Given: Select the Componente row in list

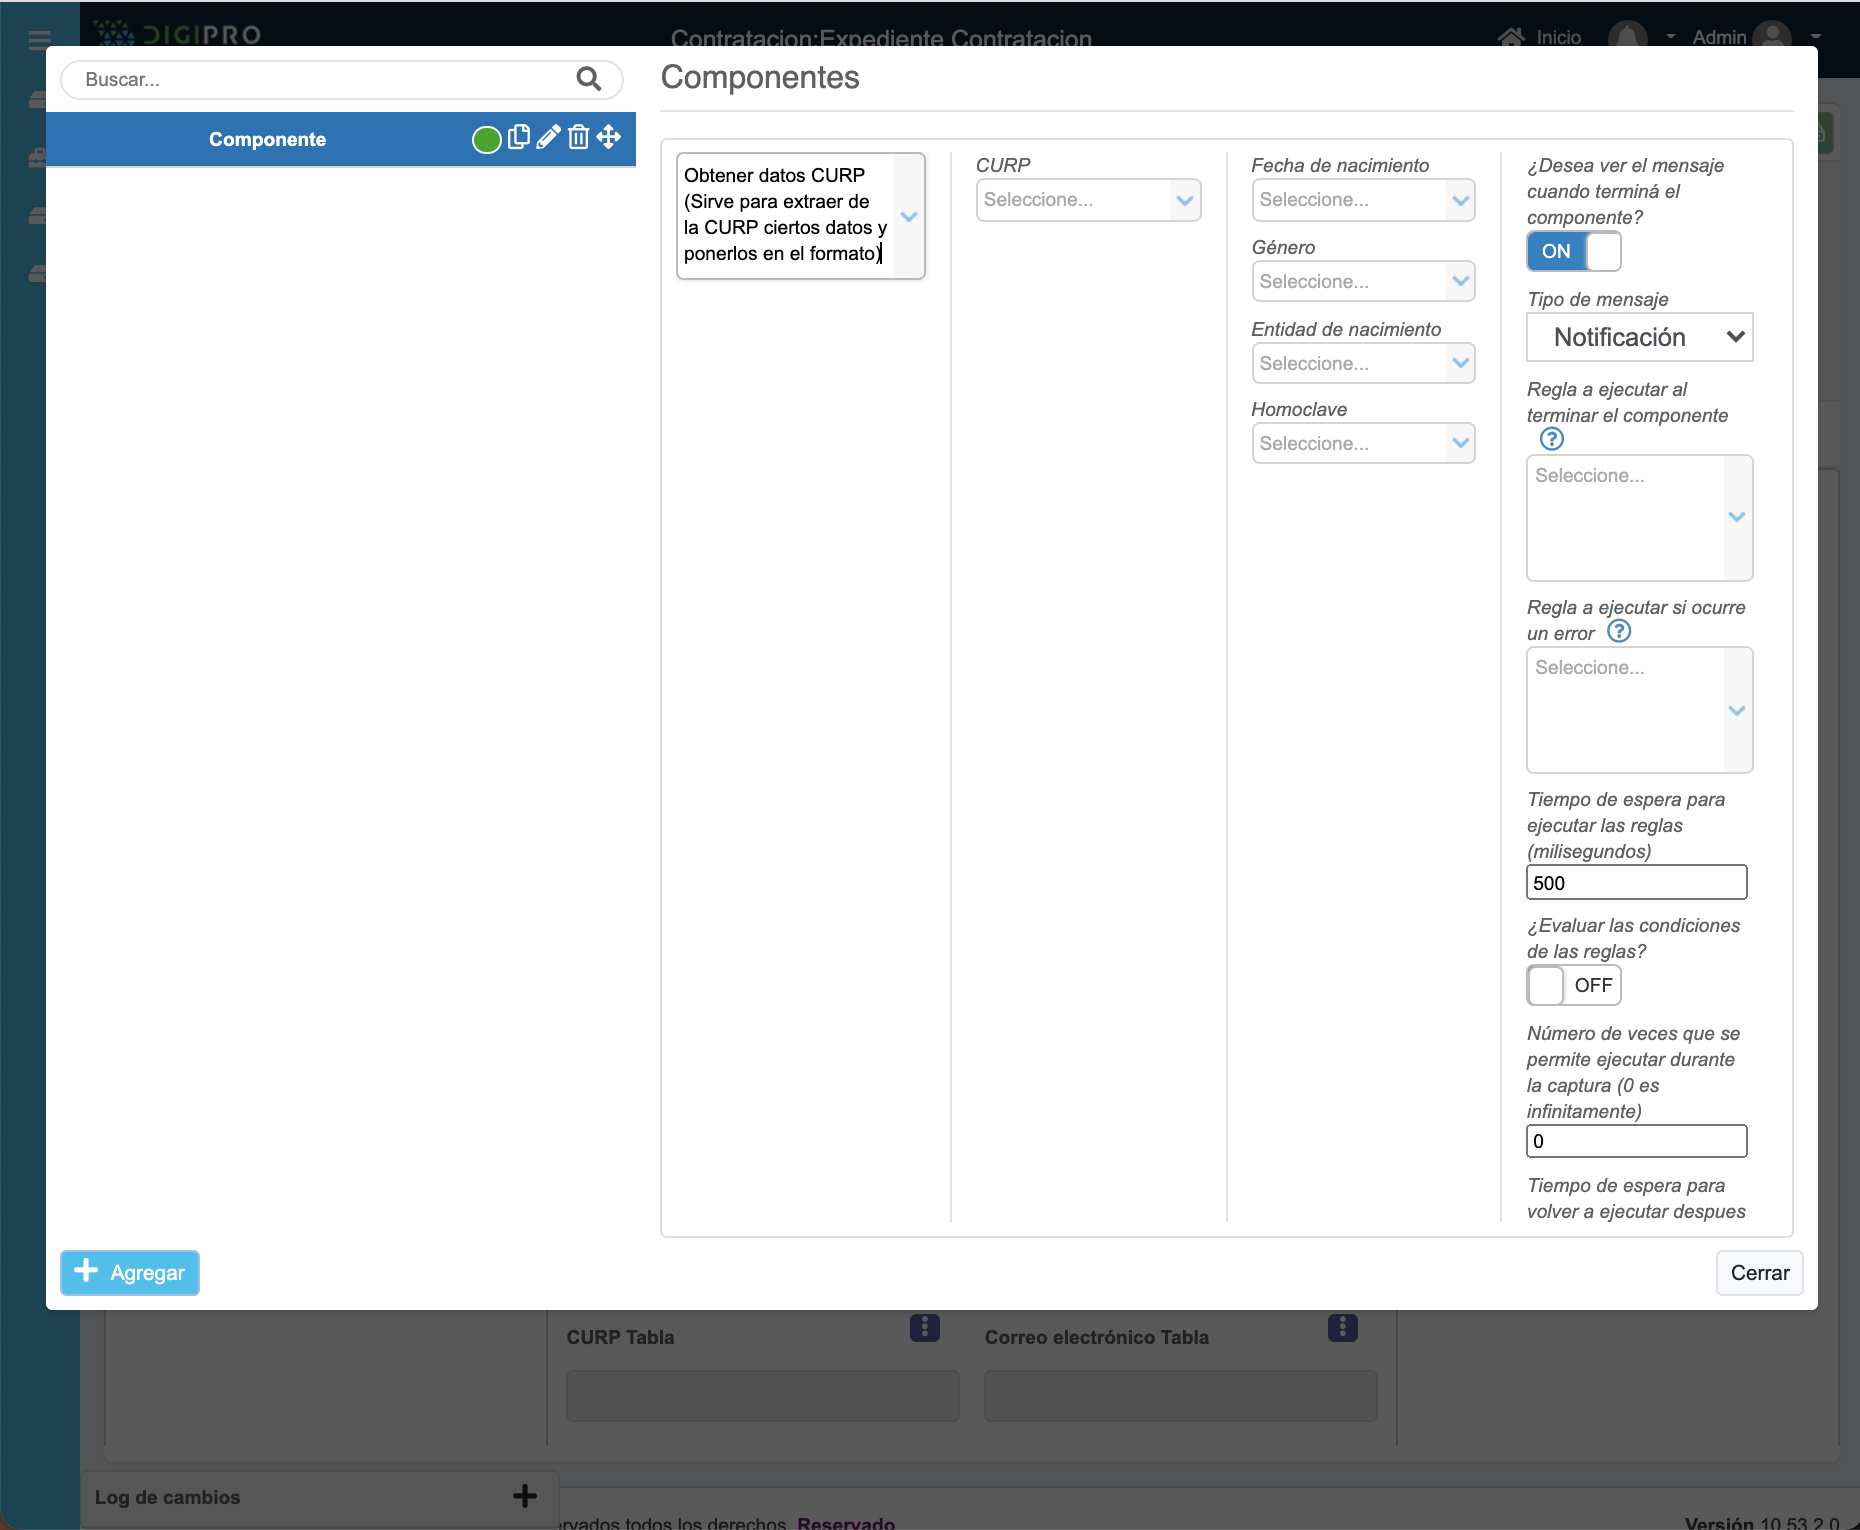Looking at the screenshot, I should pyautogui.click(x=267, y=140).
